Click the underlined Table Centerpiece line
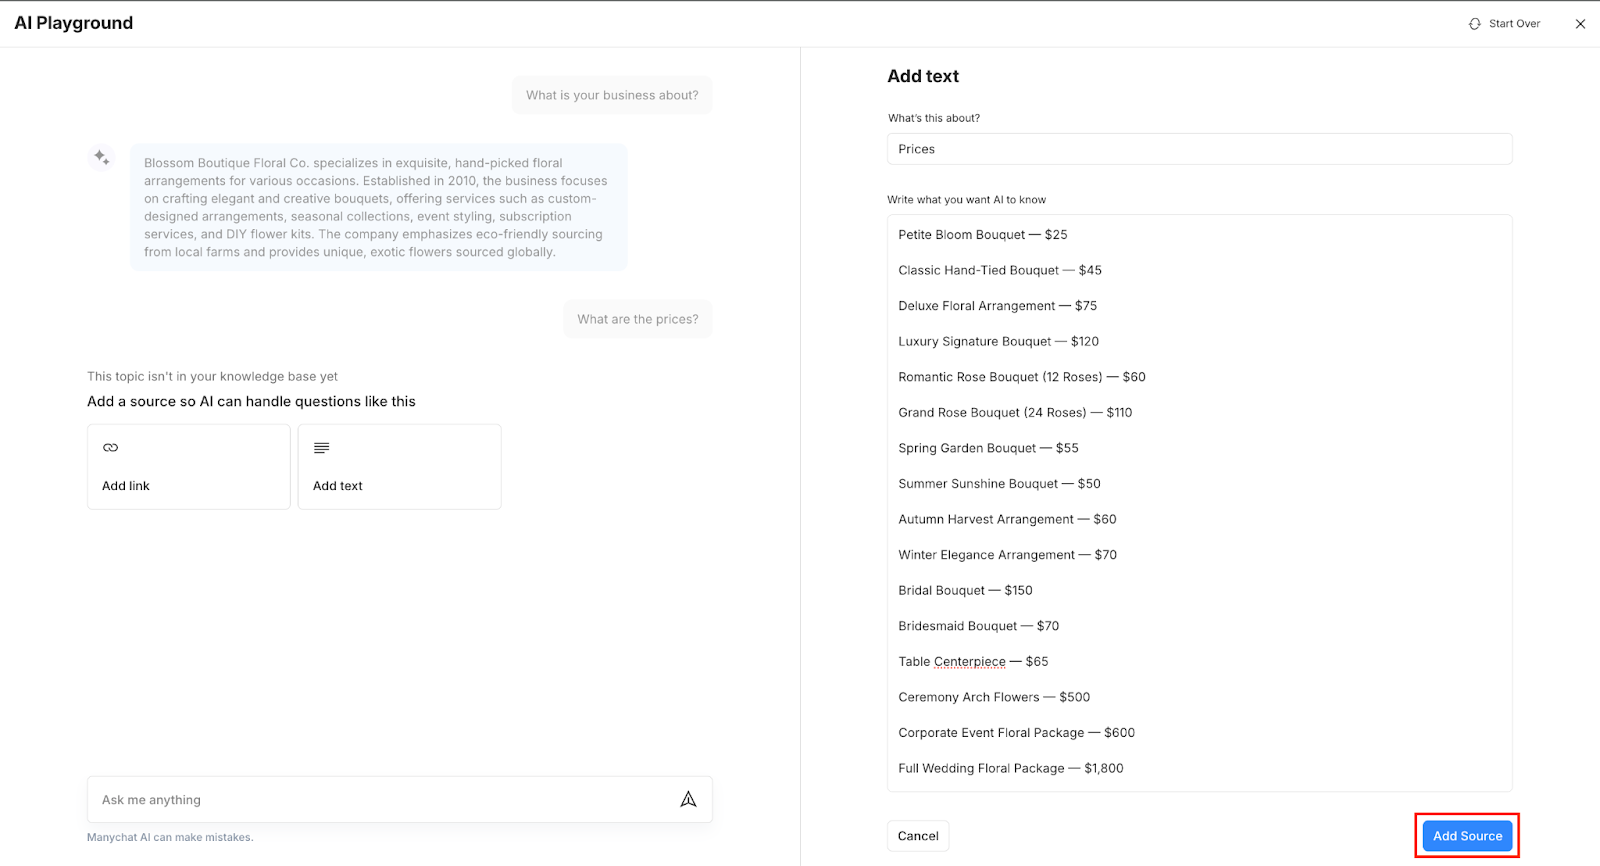The height and width of the screenshot is (866, 1600). [x=972, y=662]
